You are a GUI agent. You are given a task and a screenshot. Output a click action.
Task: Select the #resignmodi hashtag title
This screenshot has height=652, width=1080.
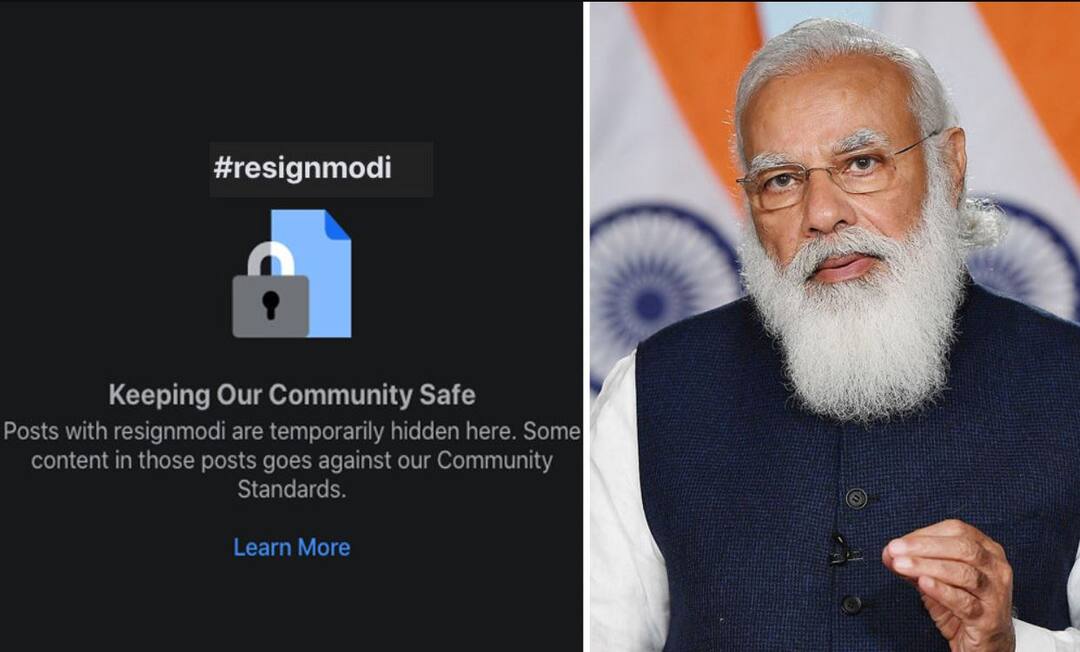coord(302,168)
